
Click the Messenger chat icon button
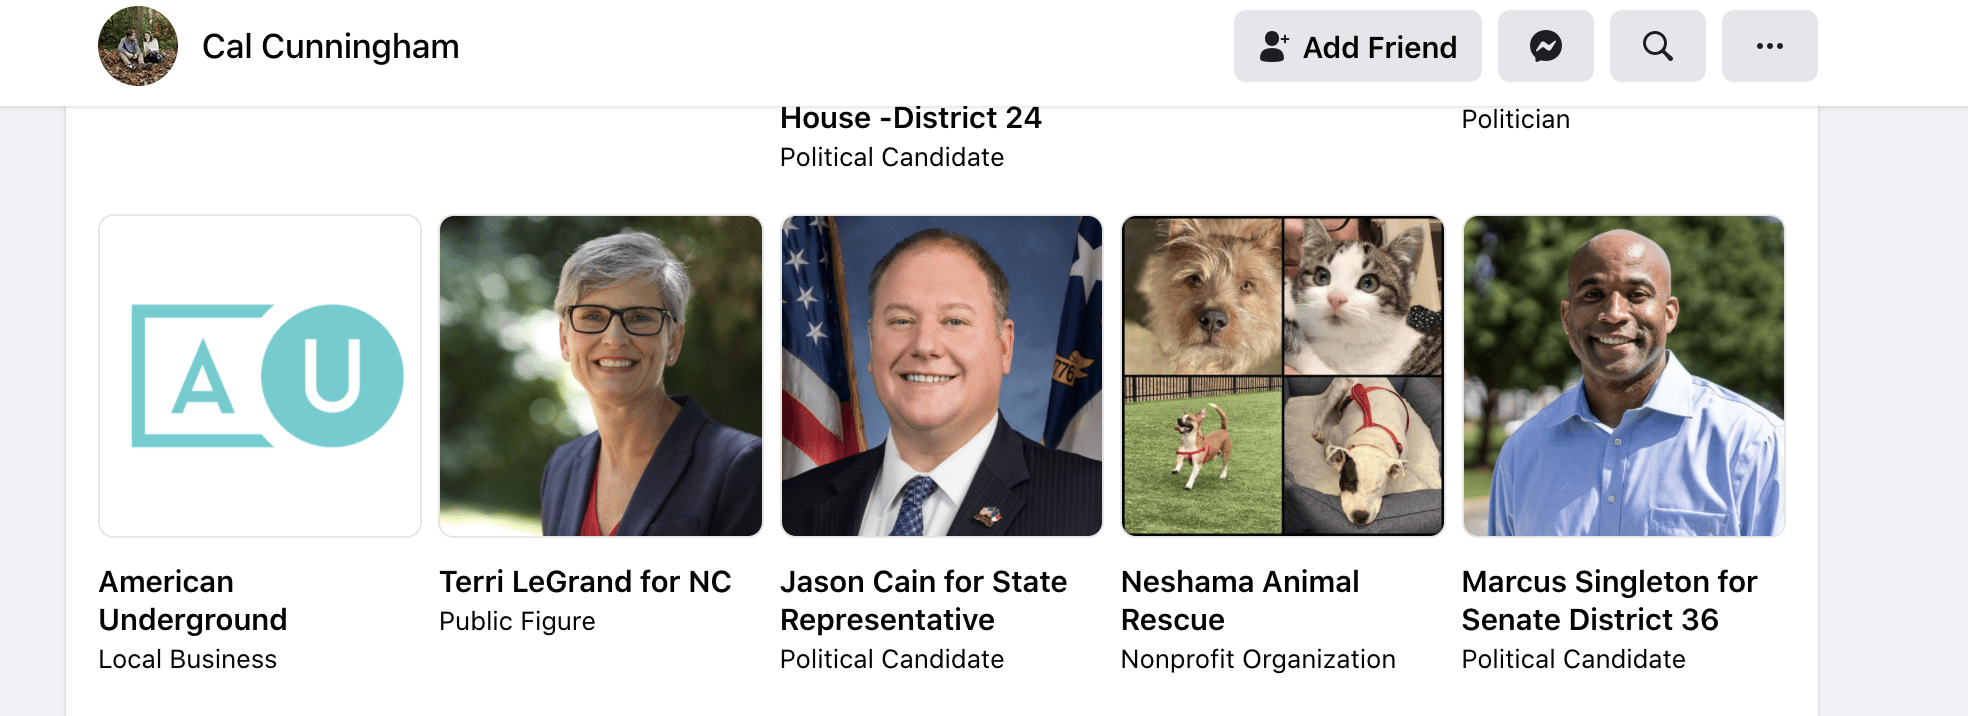click(1545, 46)
